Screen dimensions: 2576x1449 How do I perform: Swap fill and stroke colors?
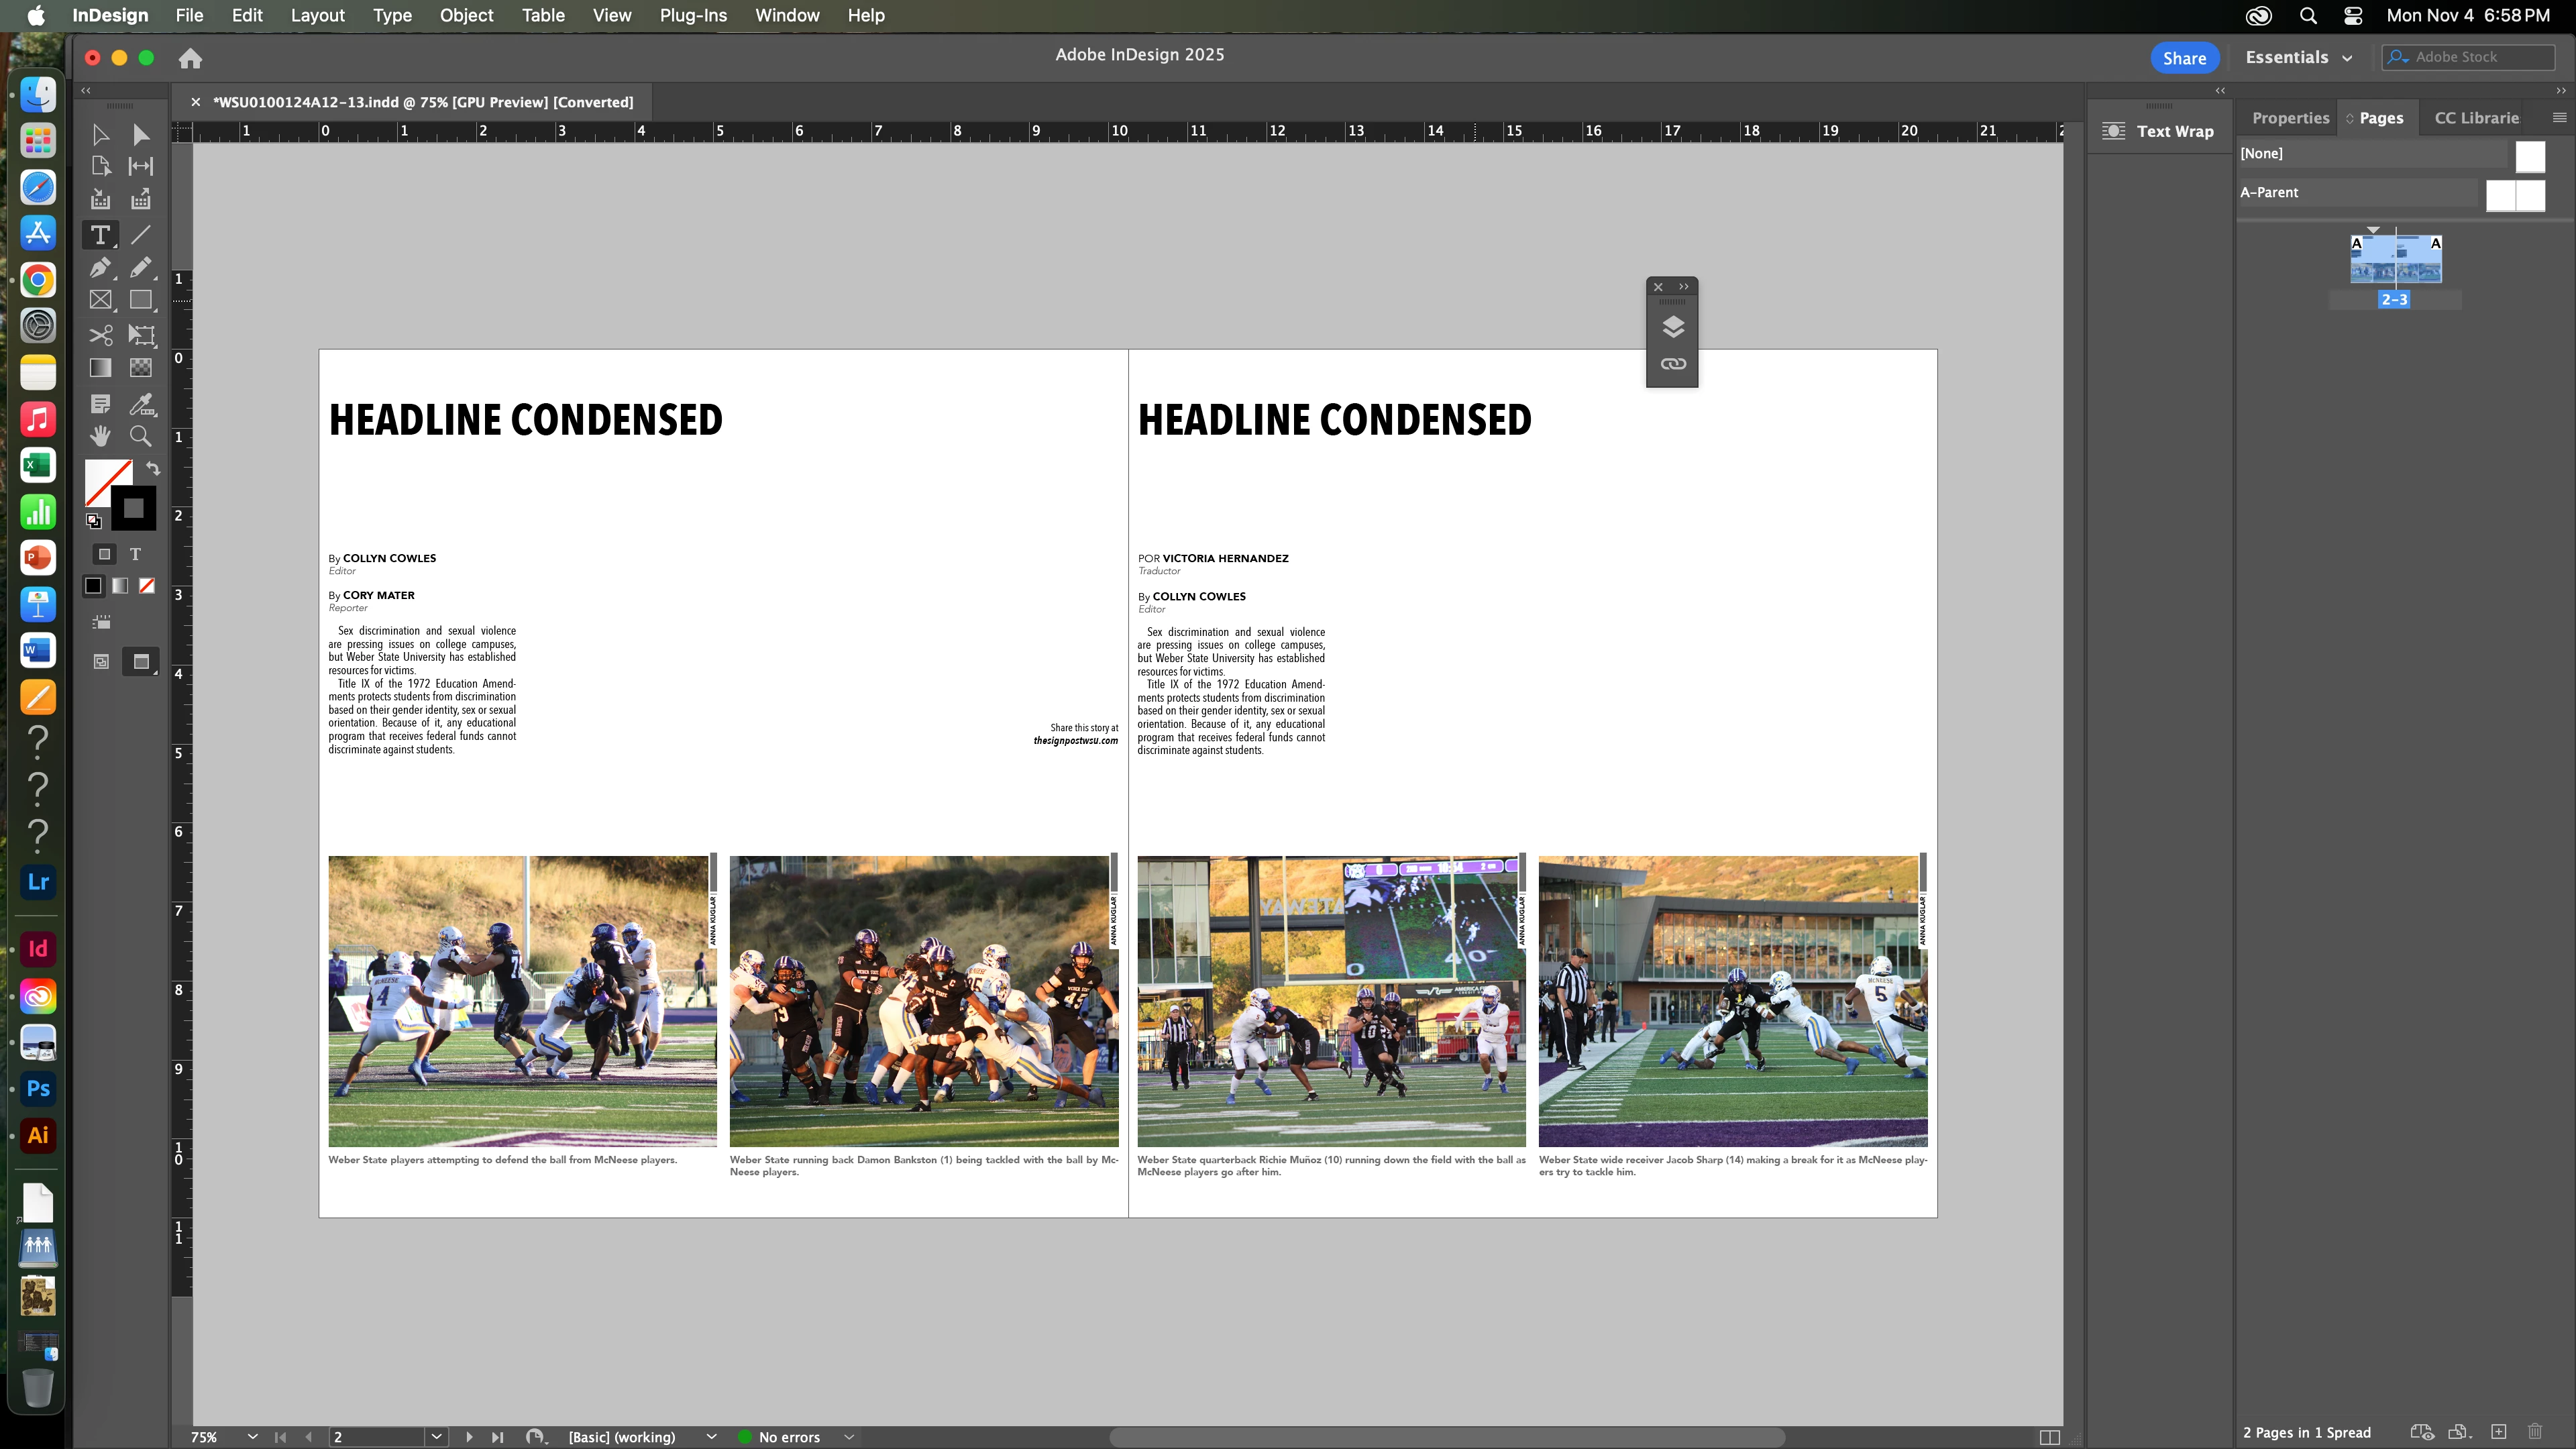point(153,468)
